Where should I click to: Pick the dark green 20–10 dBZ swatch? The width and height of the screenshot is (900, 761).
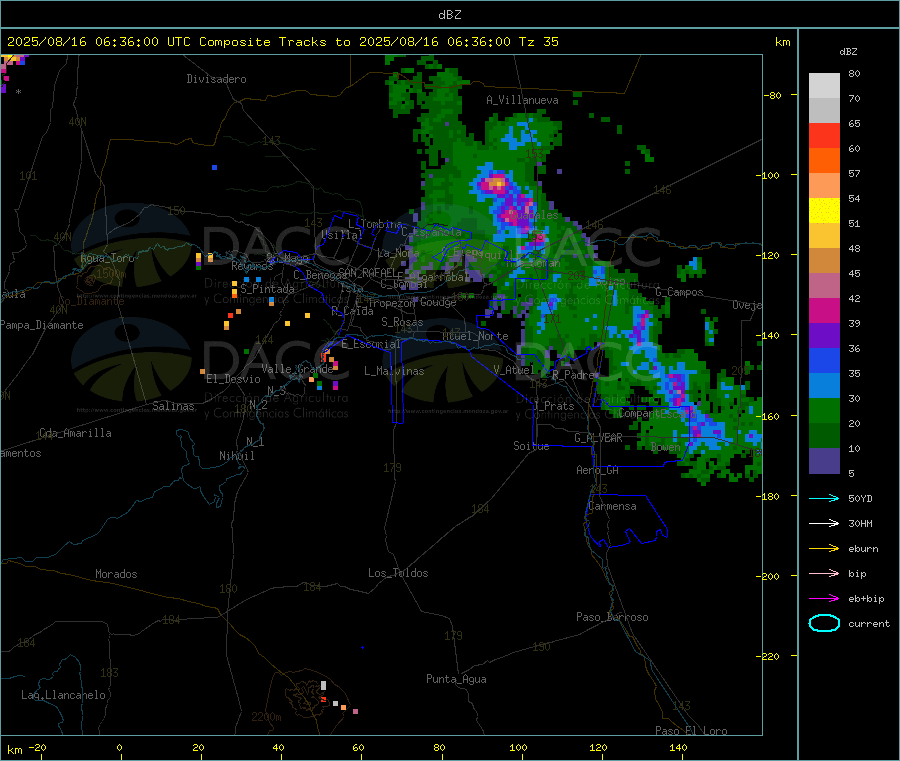pos(824,436)
